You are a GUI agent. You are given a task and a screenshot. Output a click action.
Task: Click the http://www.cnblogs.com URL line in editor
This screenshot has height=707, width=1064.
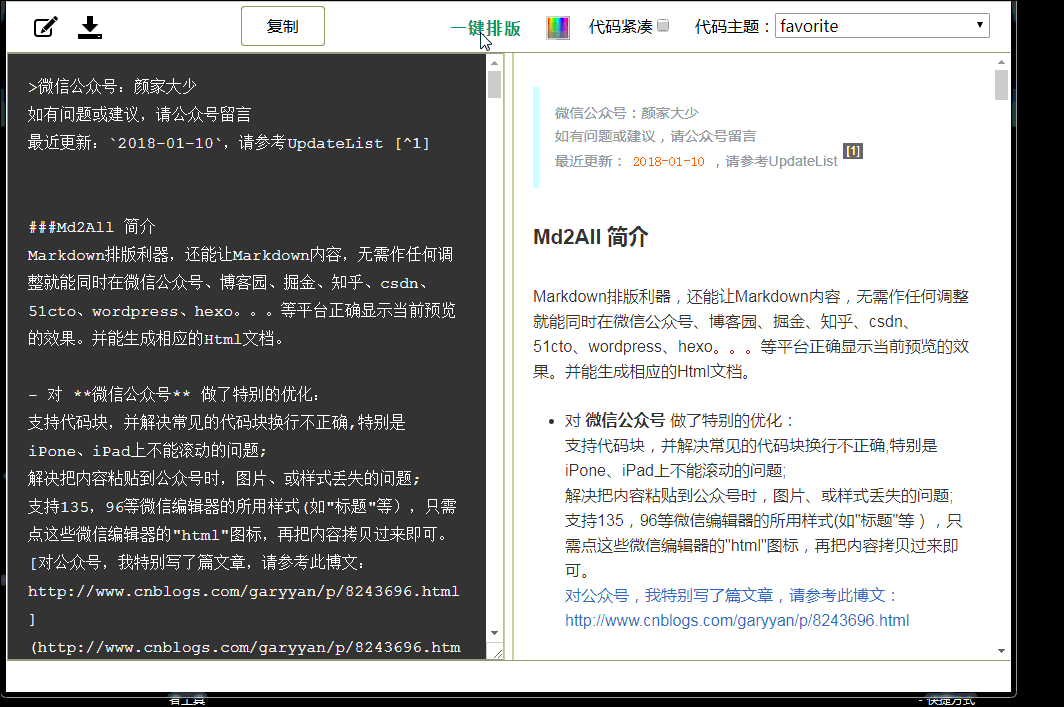coord(244,591)
